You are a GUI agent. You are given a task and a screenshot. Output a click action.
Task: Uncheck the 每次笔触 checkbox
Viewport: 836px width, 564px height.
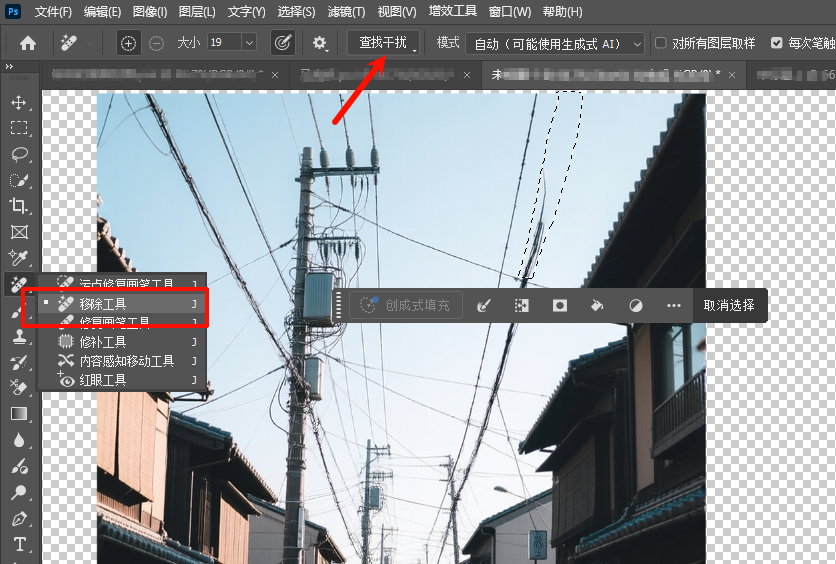point(777,43)
